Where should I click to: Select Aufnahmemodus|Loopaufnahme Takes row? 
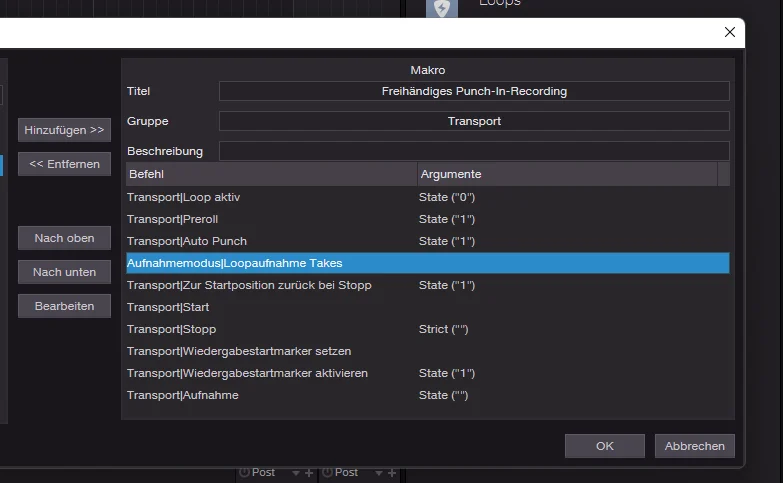tap(427, 263)
